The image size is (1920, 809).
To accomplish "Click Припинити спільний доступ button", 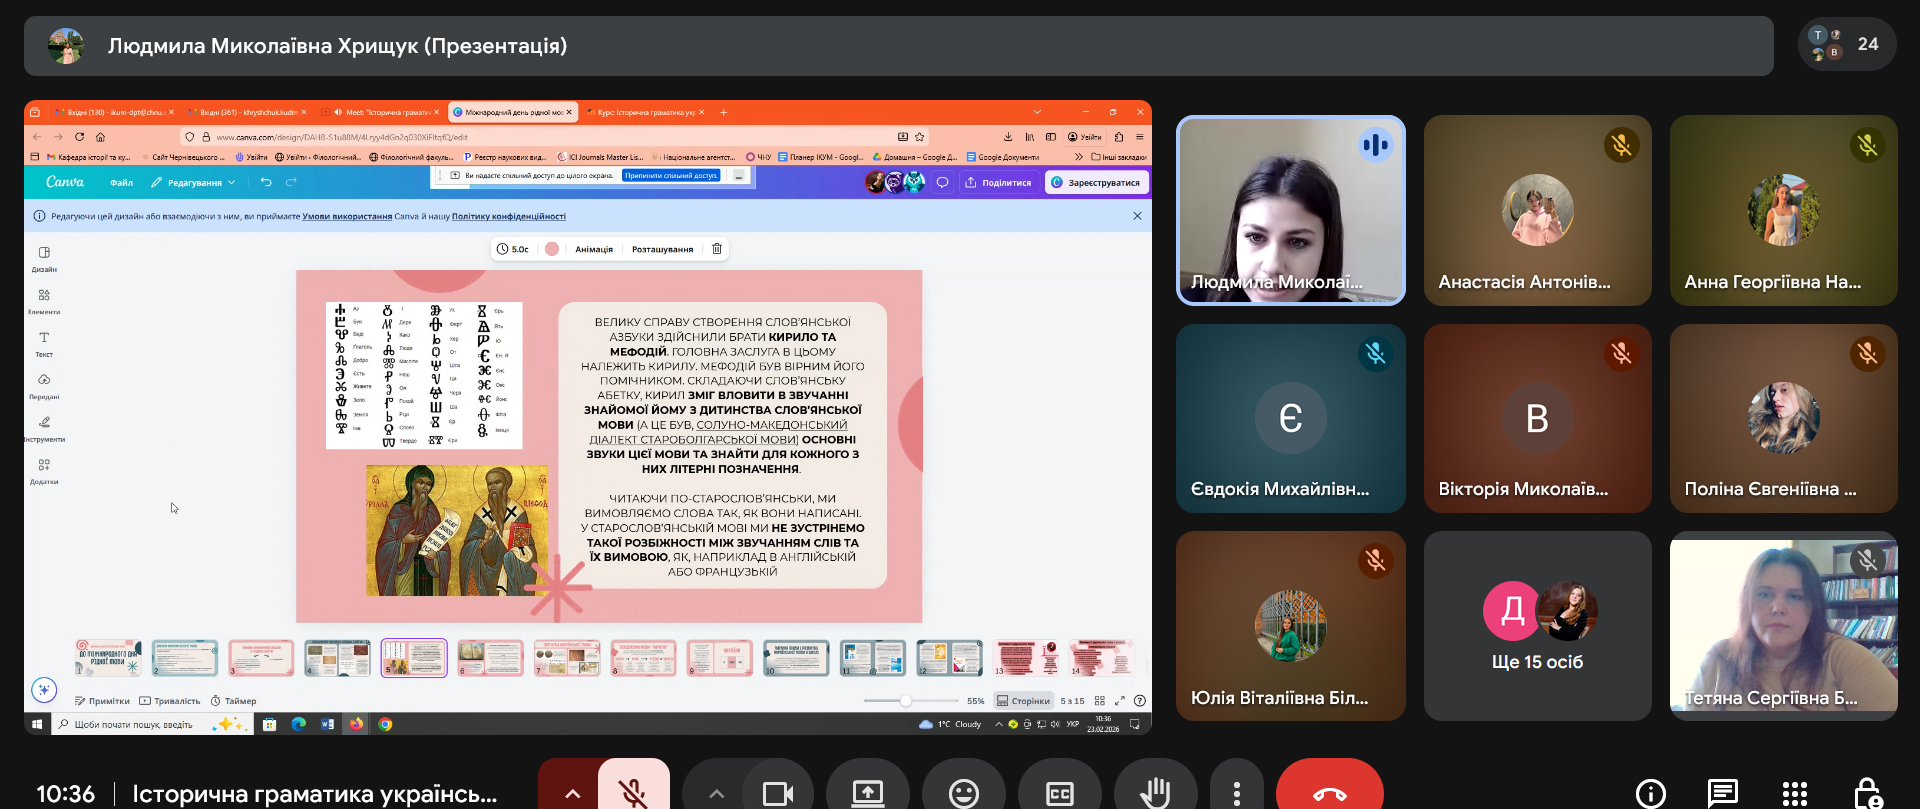I will click(x=671, y=175).
